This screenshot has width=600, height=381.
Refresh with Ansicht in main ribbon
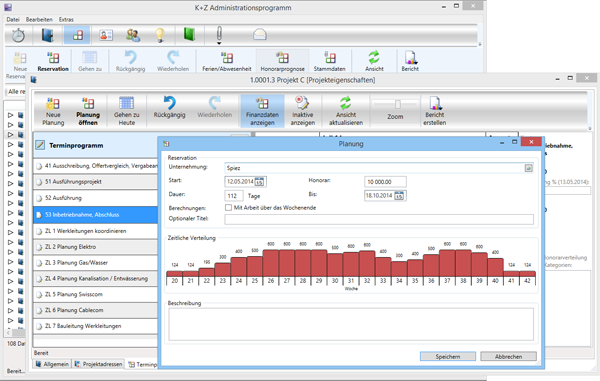pos(374,62)
